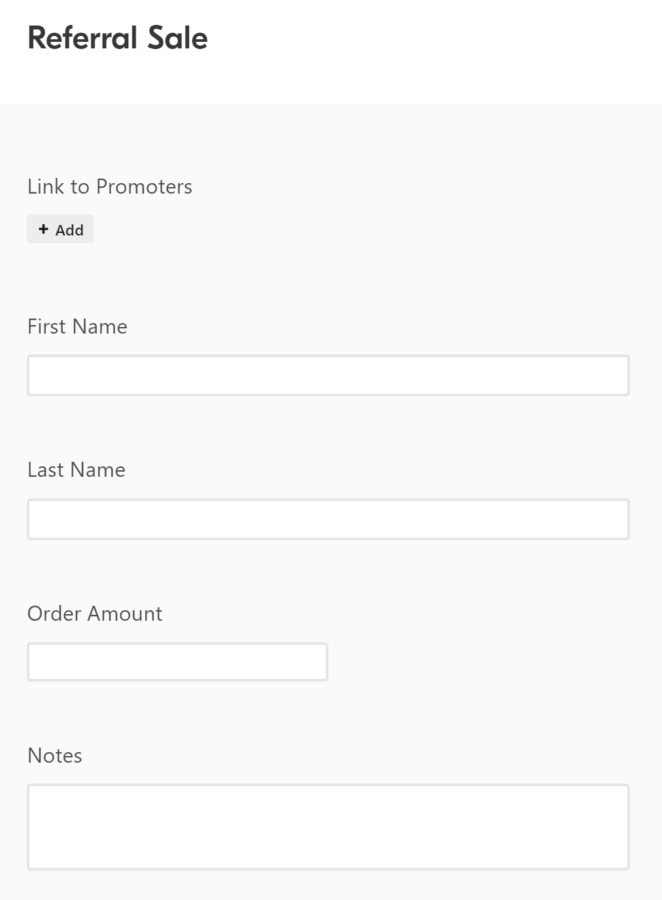Screen dimensions: 662x900
Task: Place cursor in the First Name entry box
Action: (x=327, y=375)
